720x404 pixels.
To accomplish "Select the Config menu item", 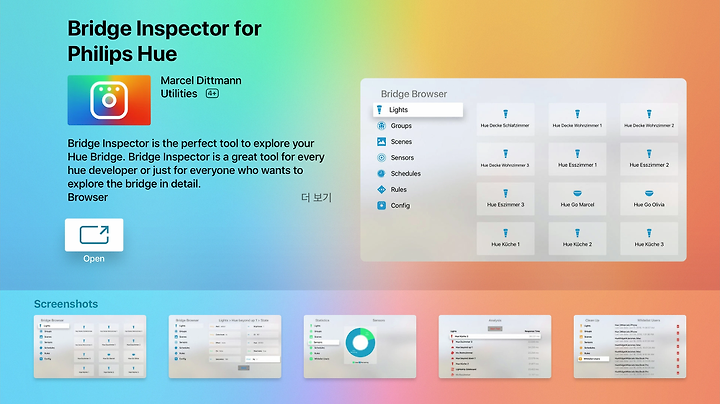I will tap(400, 206).
